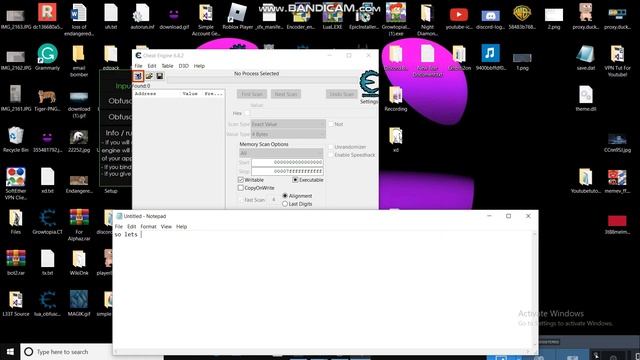Open the theme.dll file icon
This screenshot has height=360, width=640.
point(586,99)
